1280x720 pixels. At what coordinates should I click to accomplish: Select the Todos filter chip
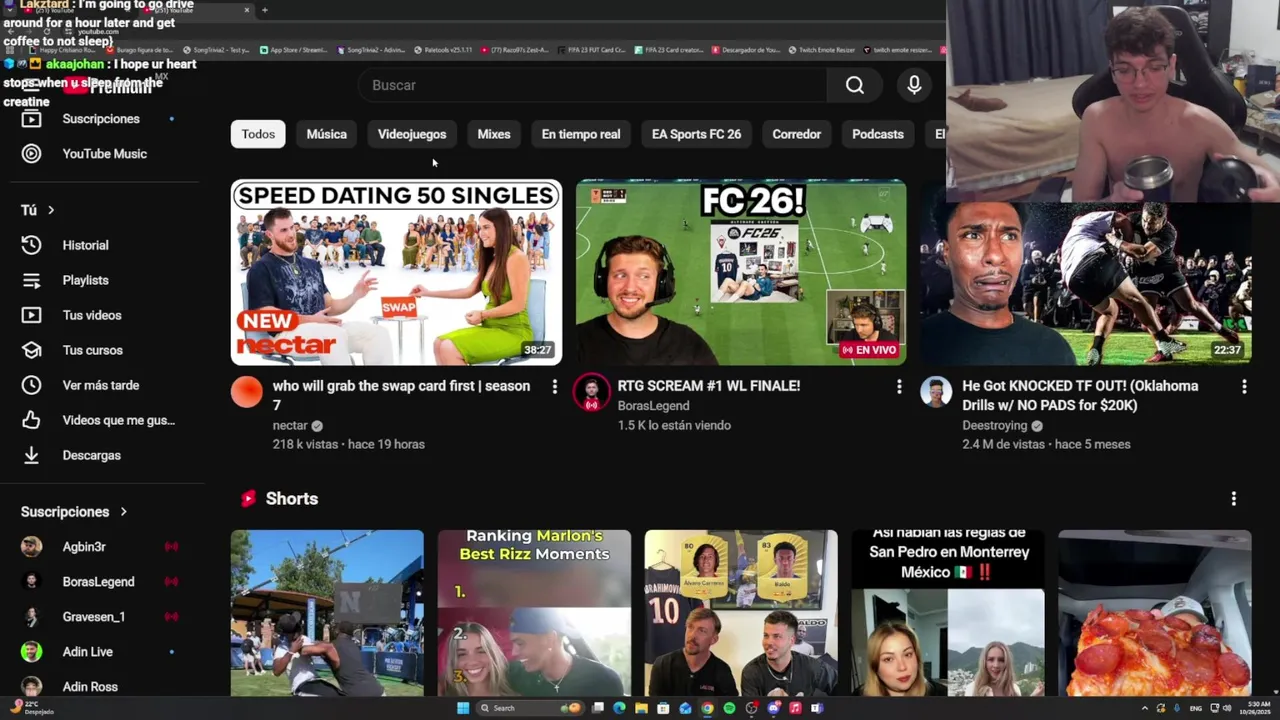click(258, 134)
